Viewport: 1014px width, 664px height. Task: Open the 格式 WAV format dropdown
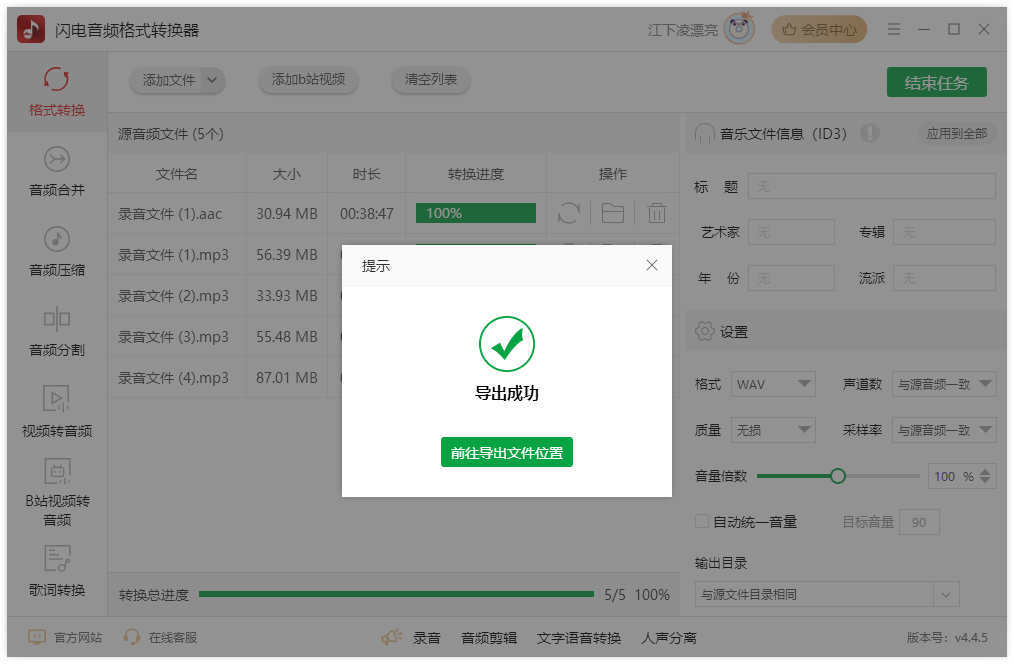tap(773, 383)
